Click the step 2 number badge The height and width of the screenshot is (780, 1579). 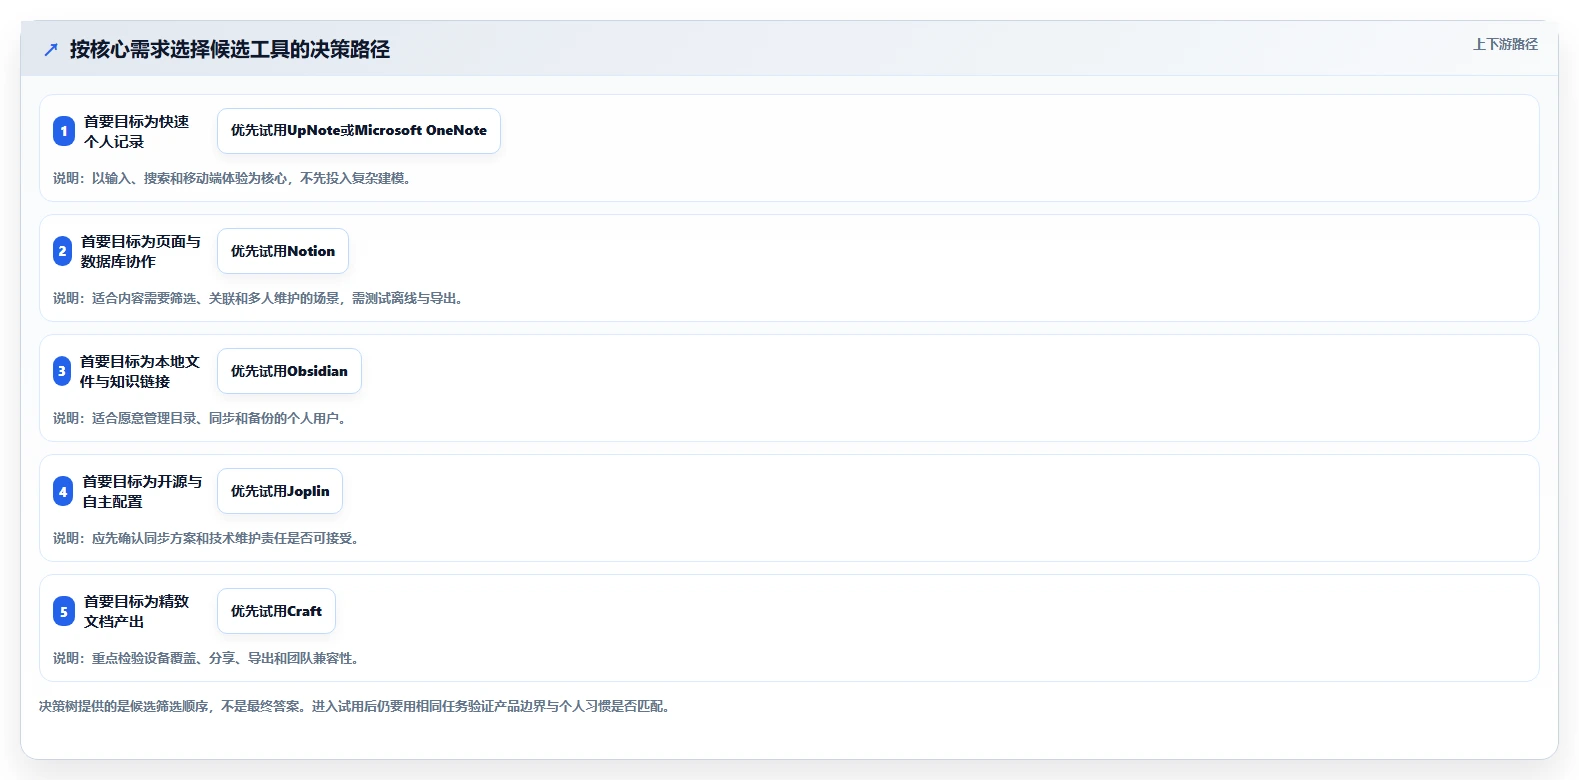click(62, 251)
